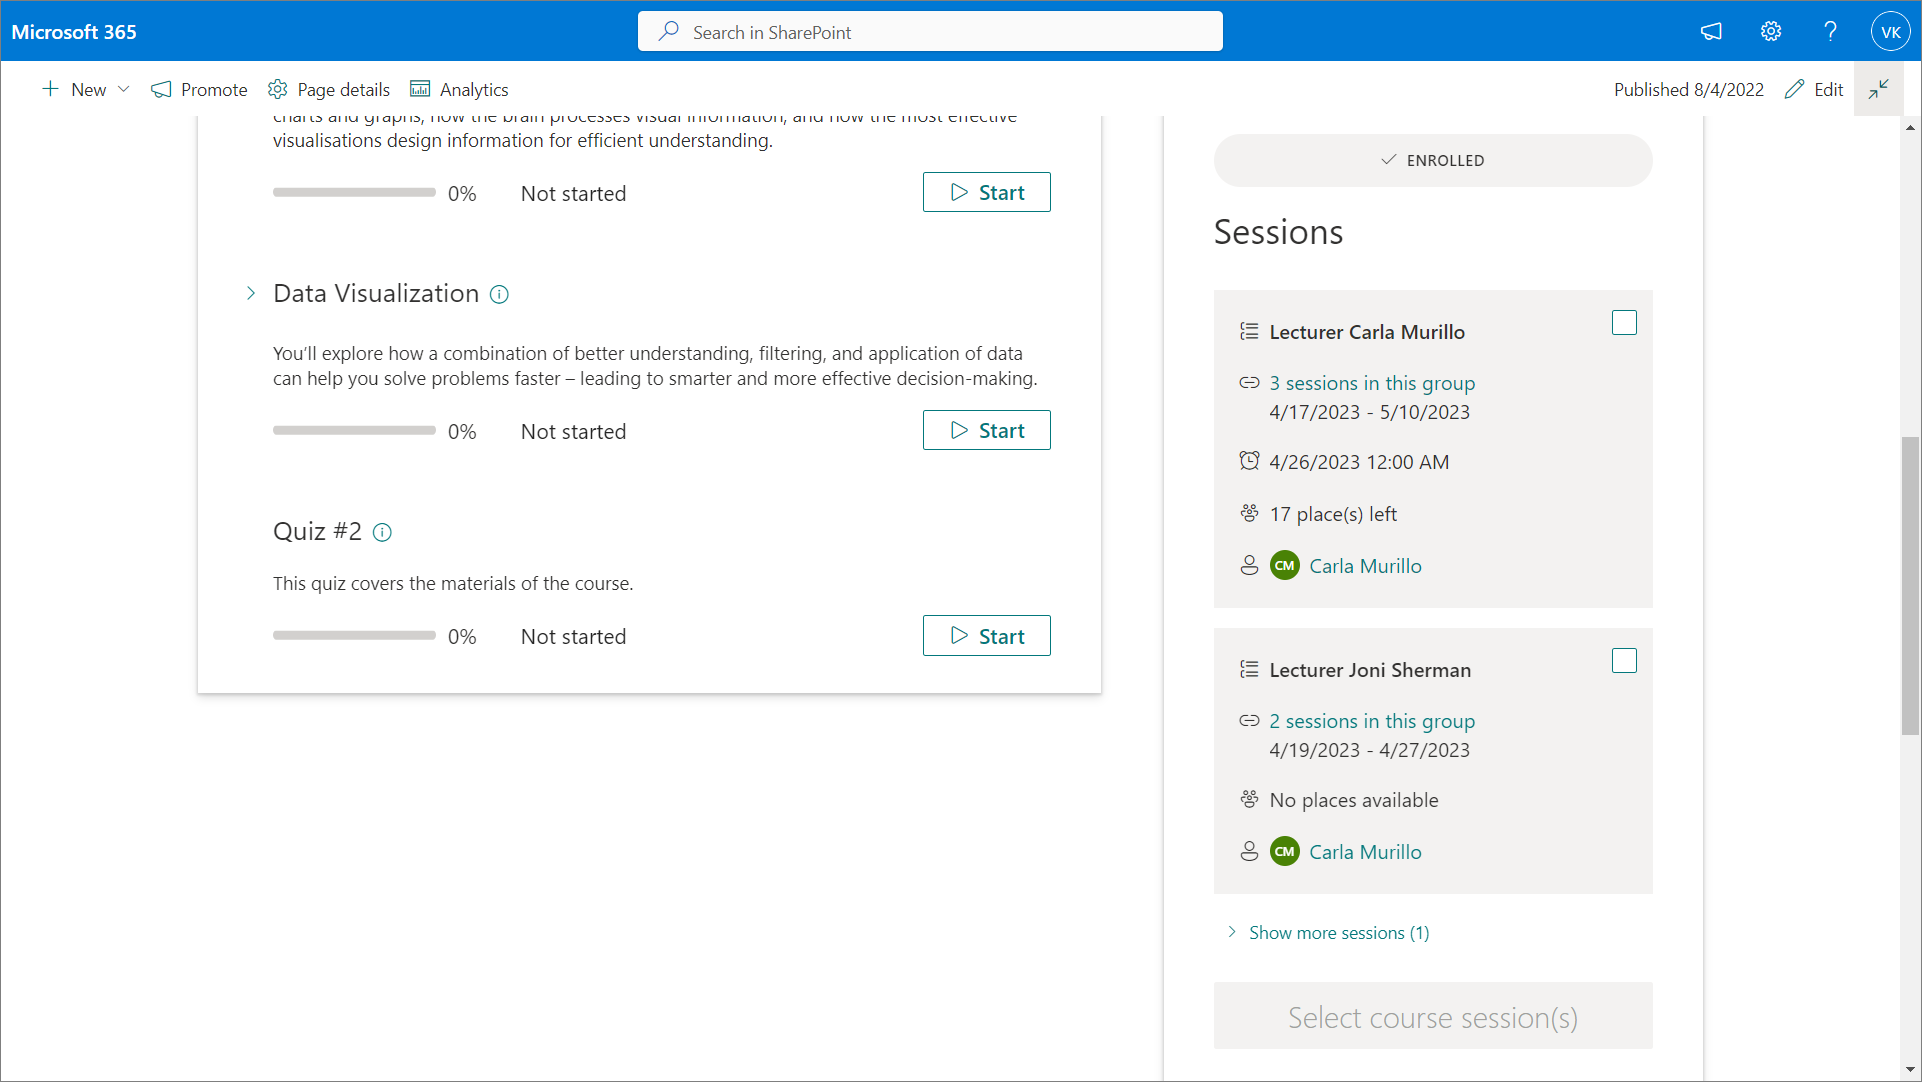1922x1082 pixels.
Task: Open the New dropdown arrow
Action: [124, 89]
